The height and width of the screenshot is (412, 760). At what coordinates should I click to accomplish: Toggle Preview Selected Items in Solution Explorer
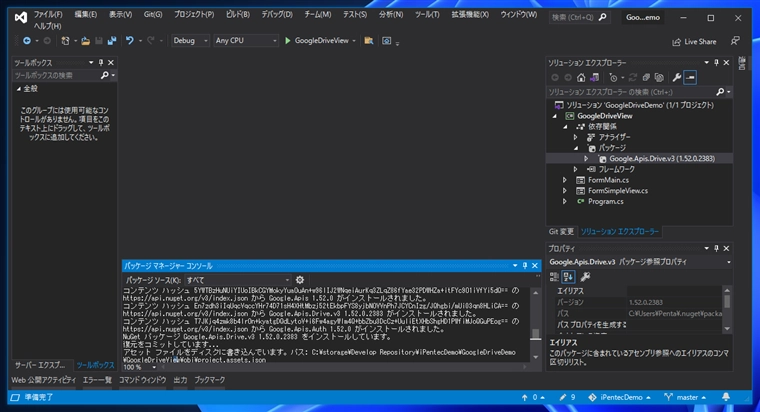(690, 78)
